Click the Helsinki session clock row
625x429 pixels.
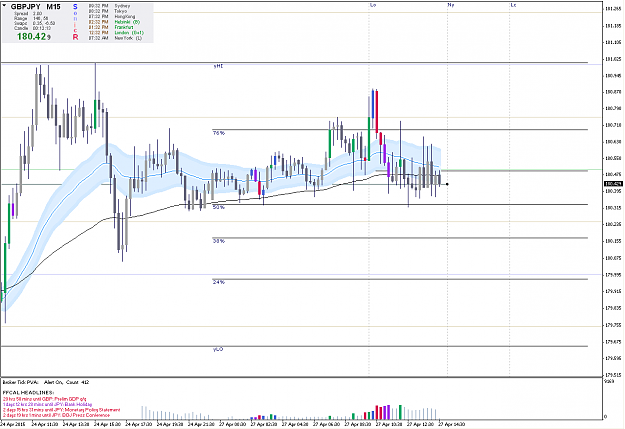114,22
